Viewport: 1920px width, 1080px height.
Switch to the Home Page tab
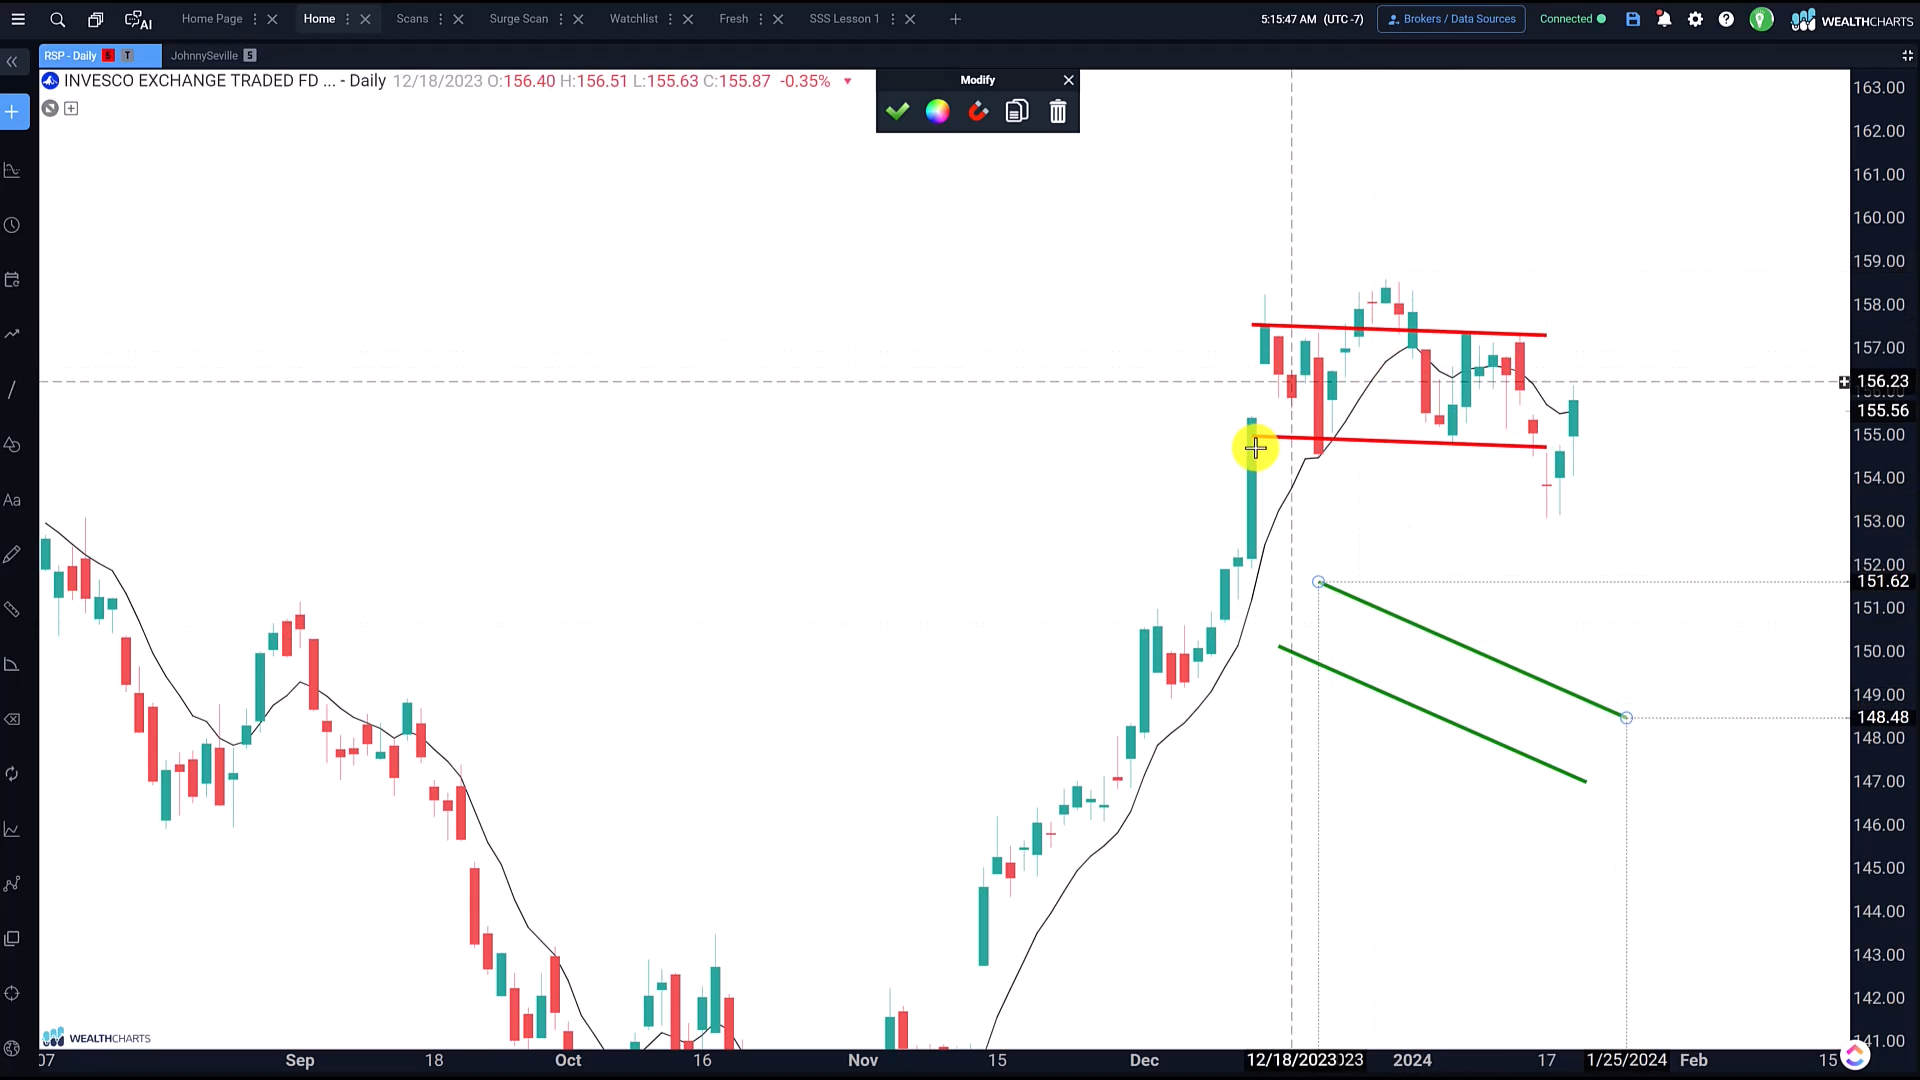pyautogui.click(x=212, y=19)
